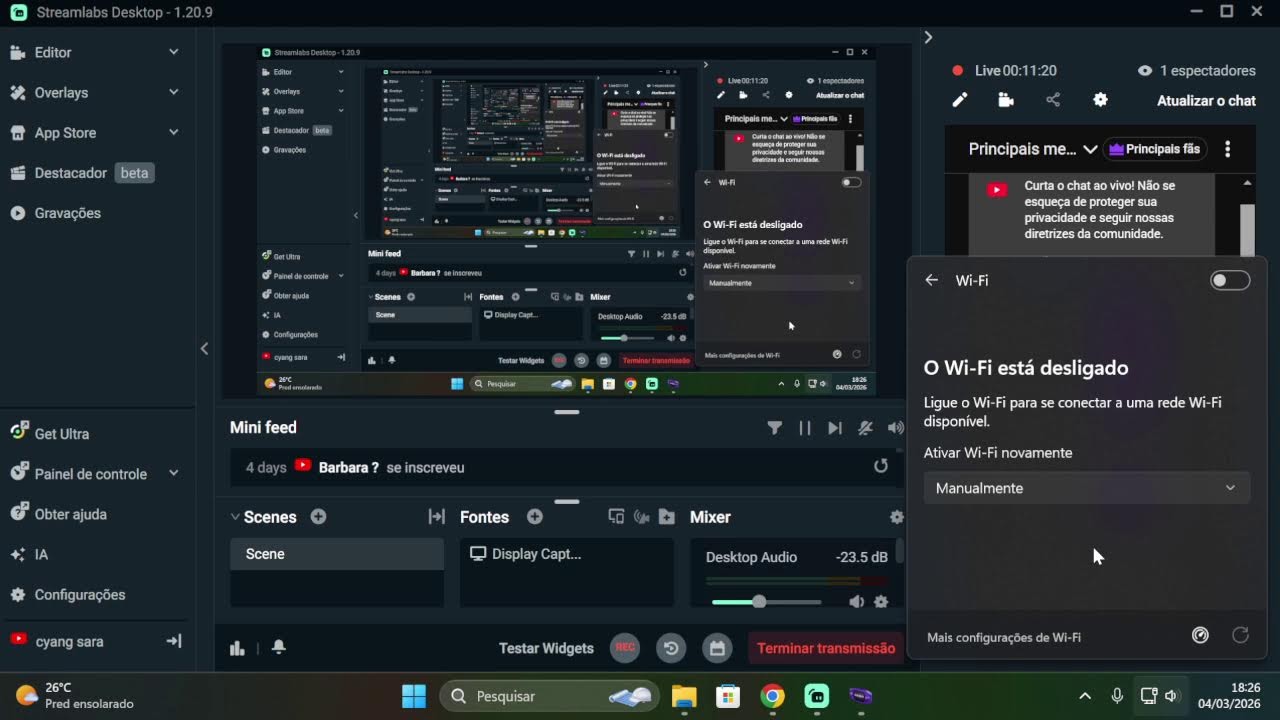Open the stream schedule calendar icon

click(717, 648)
